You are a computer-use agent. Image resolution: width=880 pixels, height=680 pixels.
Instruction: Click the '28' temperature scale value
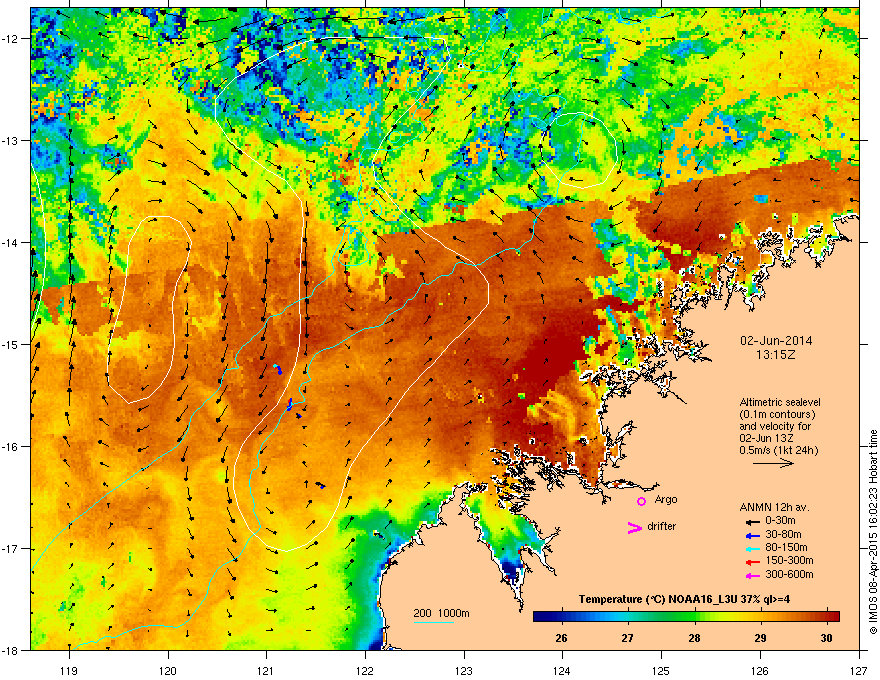[694, 638]
